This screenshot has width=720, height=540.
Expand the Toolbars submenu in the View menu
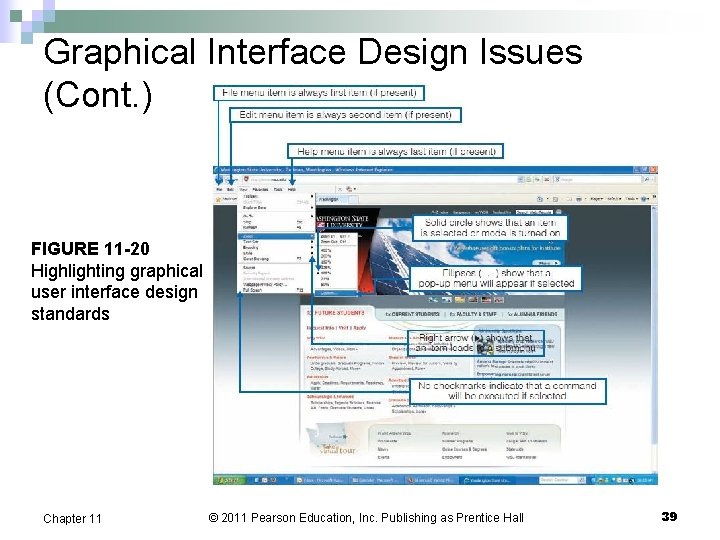(276, 197)
